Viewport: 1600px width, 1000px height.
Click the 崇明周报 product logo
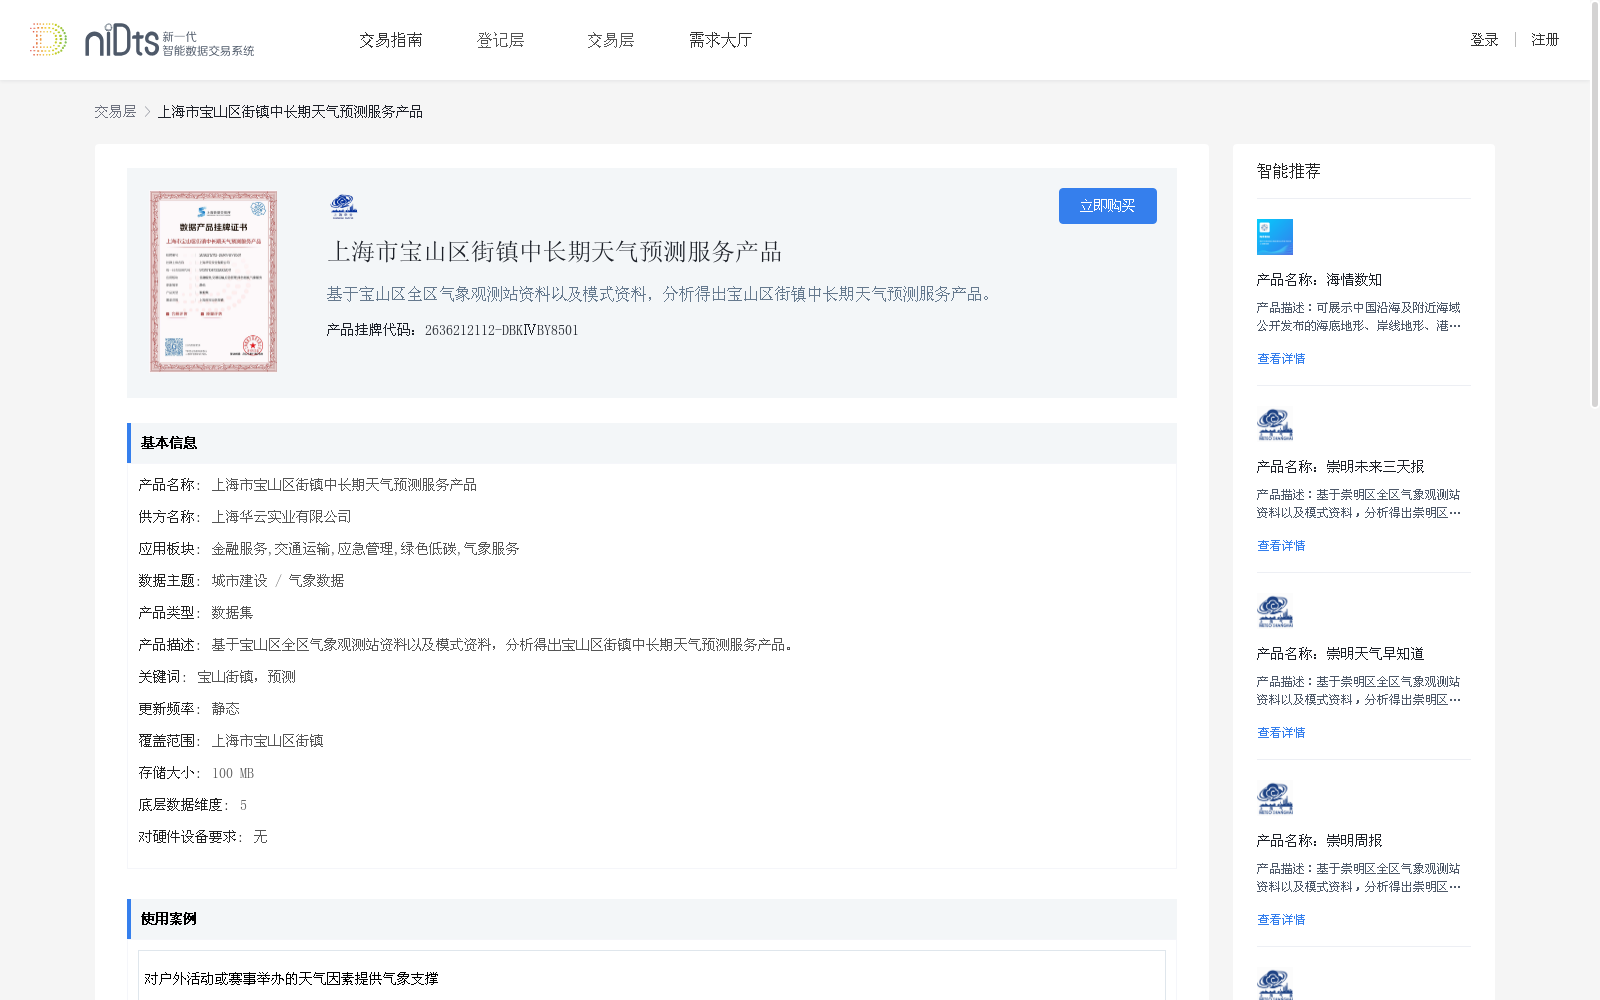tap(1275, 798)
